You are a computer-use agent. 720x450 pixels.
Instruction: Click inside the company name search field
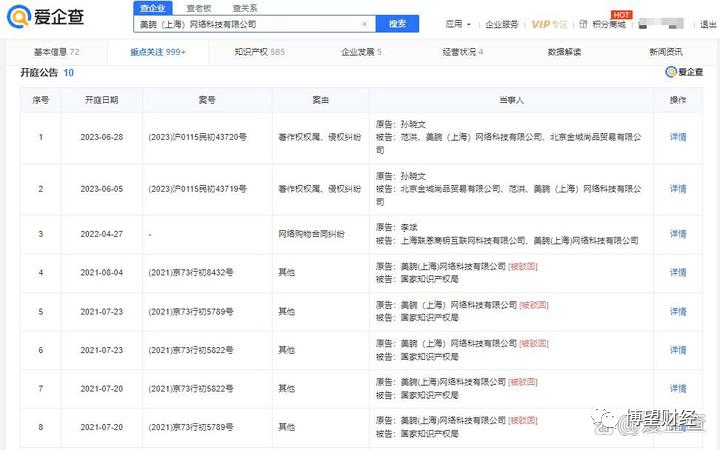(x=250, y=23)
